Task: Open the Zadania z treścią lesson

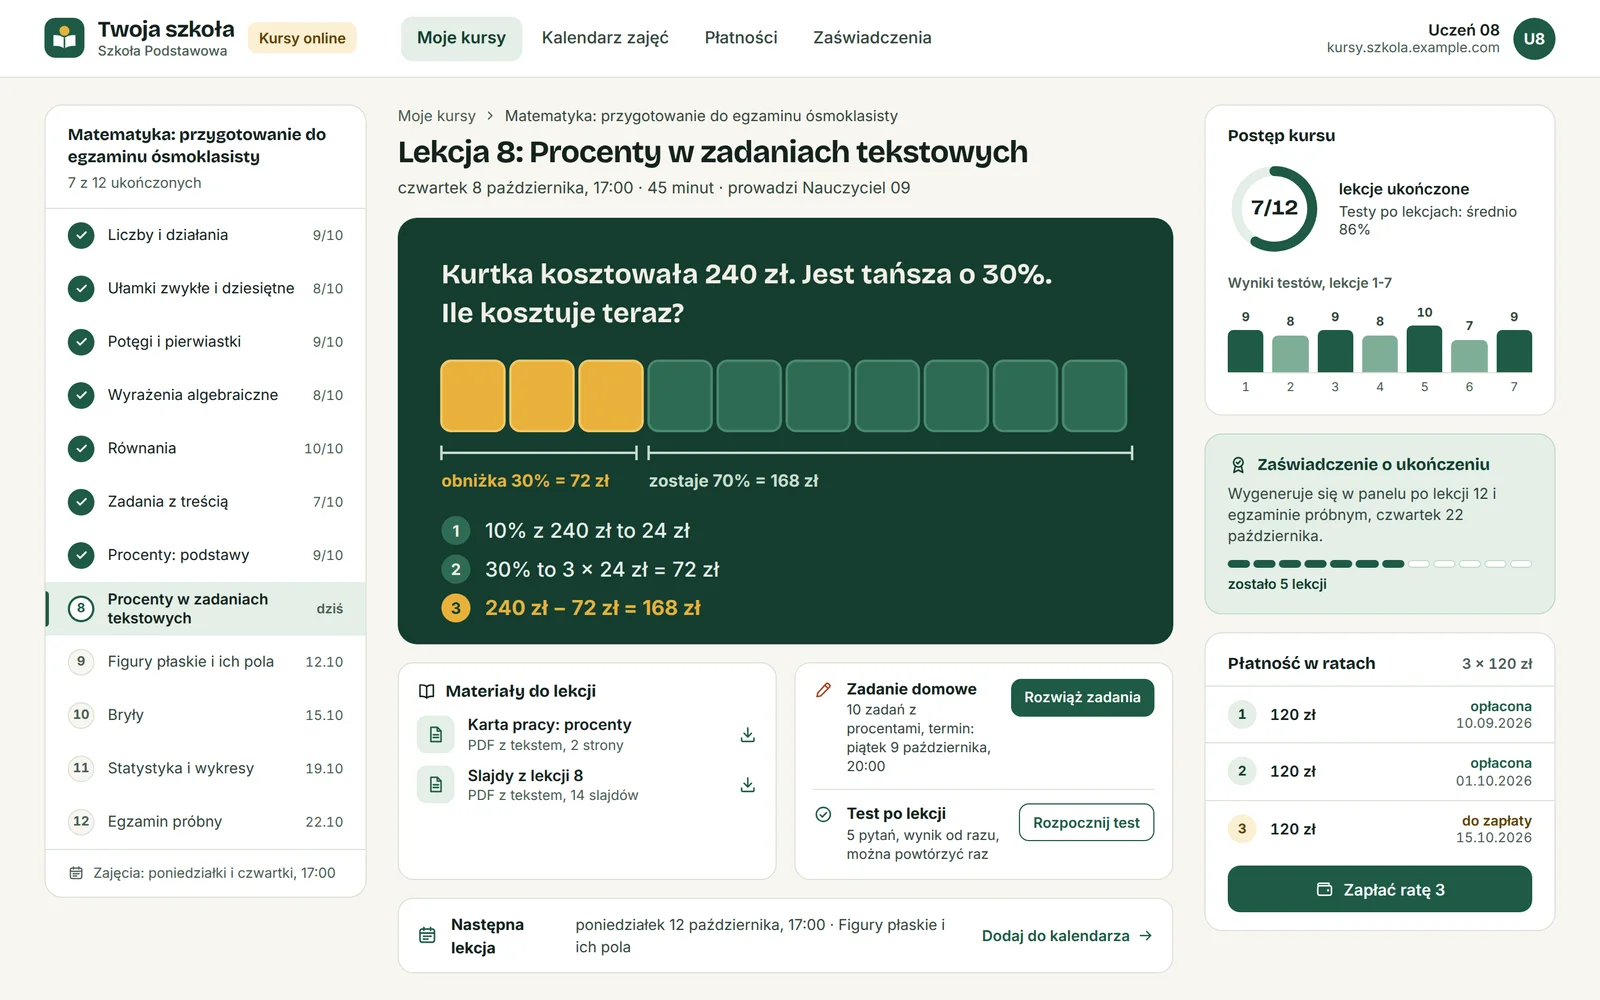Action: pos(206,501)
